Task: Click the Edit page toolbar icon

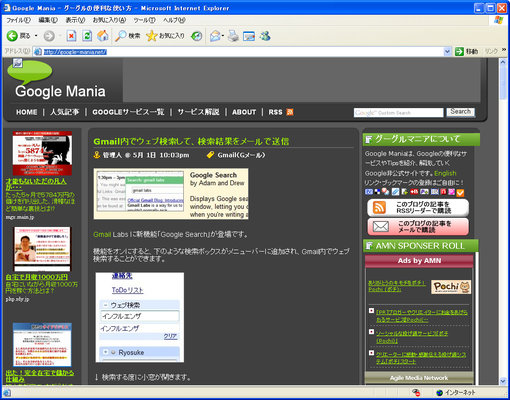Action: pos(249,36)
